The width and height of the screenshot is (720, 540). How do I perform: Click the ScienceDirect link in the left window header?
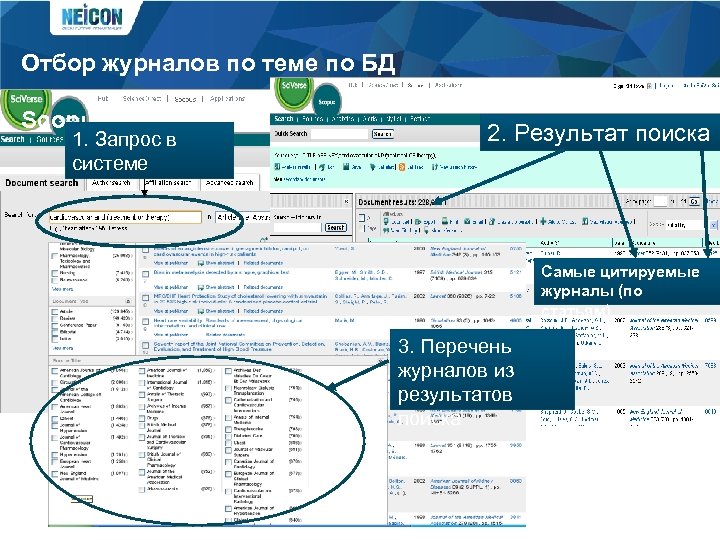click(x=142, y=99)
